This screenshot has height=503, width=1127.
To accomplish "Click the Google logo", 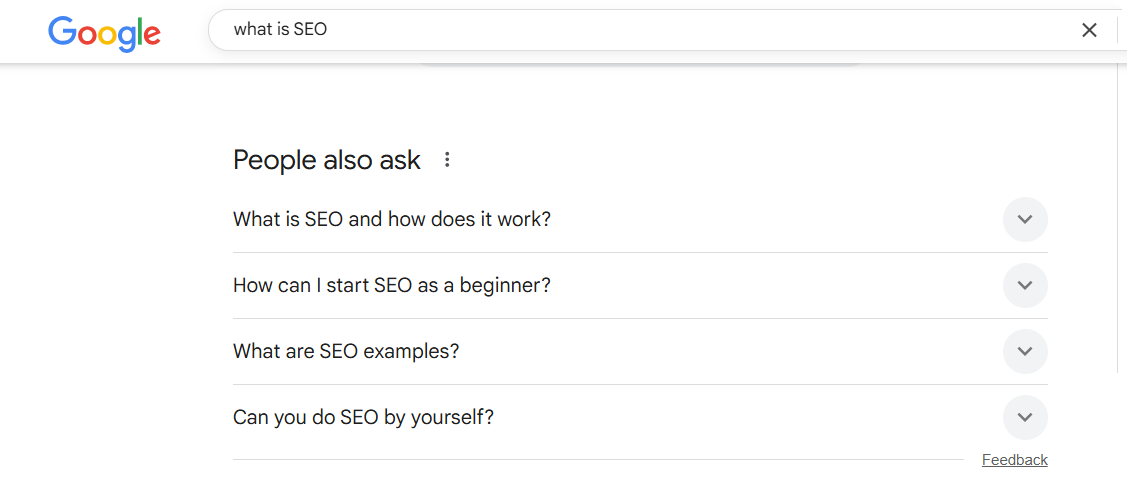I will click(104, 33).
